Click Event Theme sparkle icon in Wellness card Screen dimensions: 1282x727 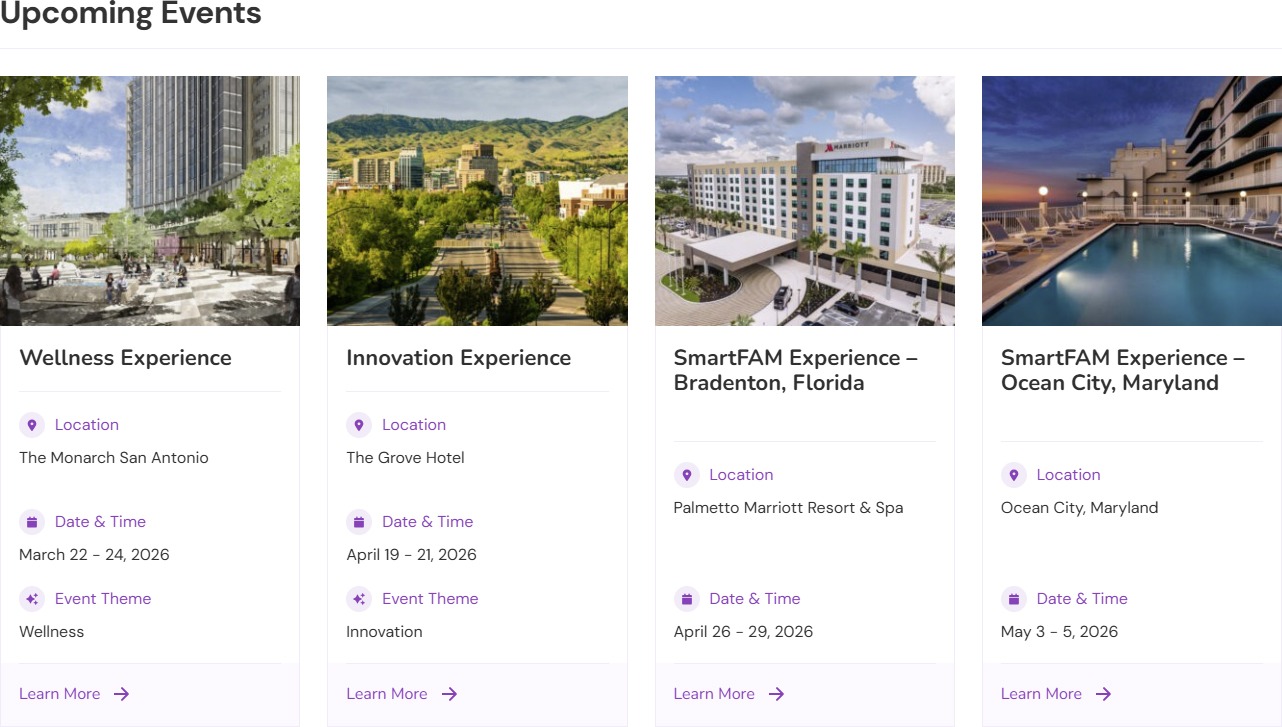[x=32, y=599]
